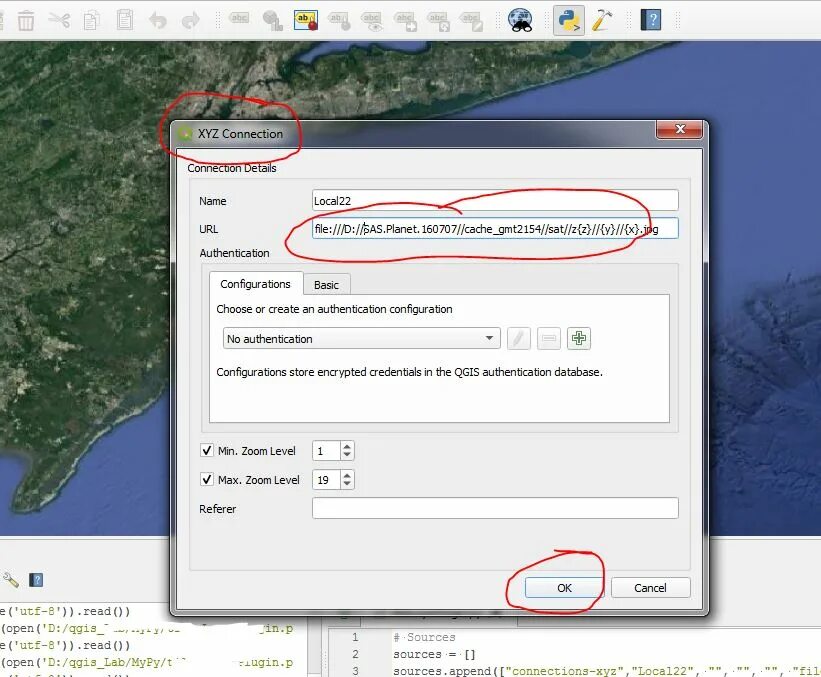Click the help question mark icon bottom left
The image size is (821, 677).
pos(36,578)
